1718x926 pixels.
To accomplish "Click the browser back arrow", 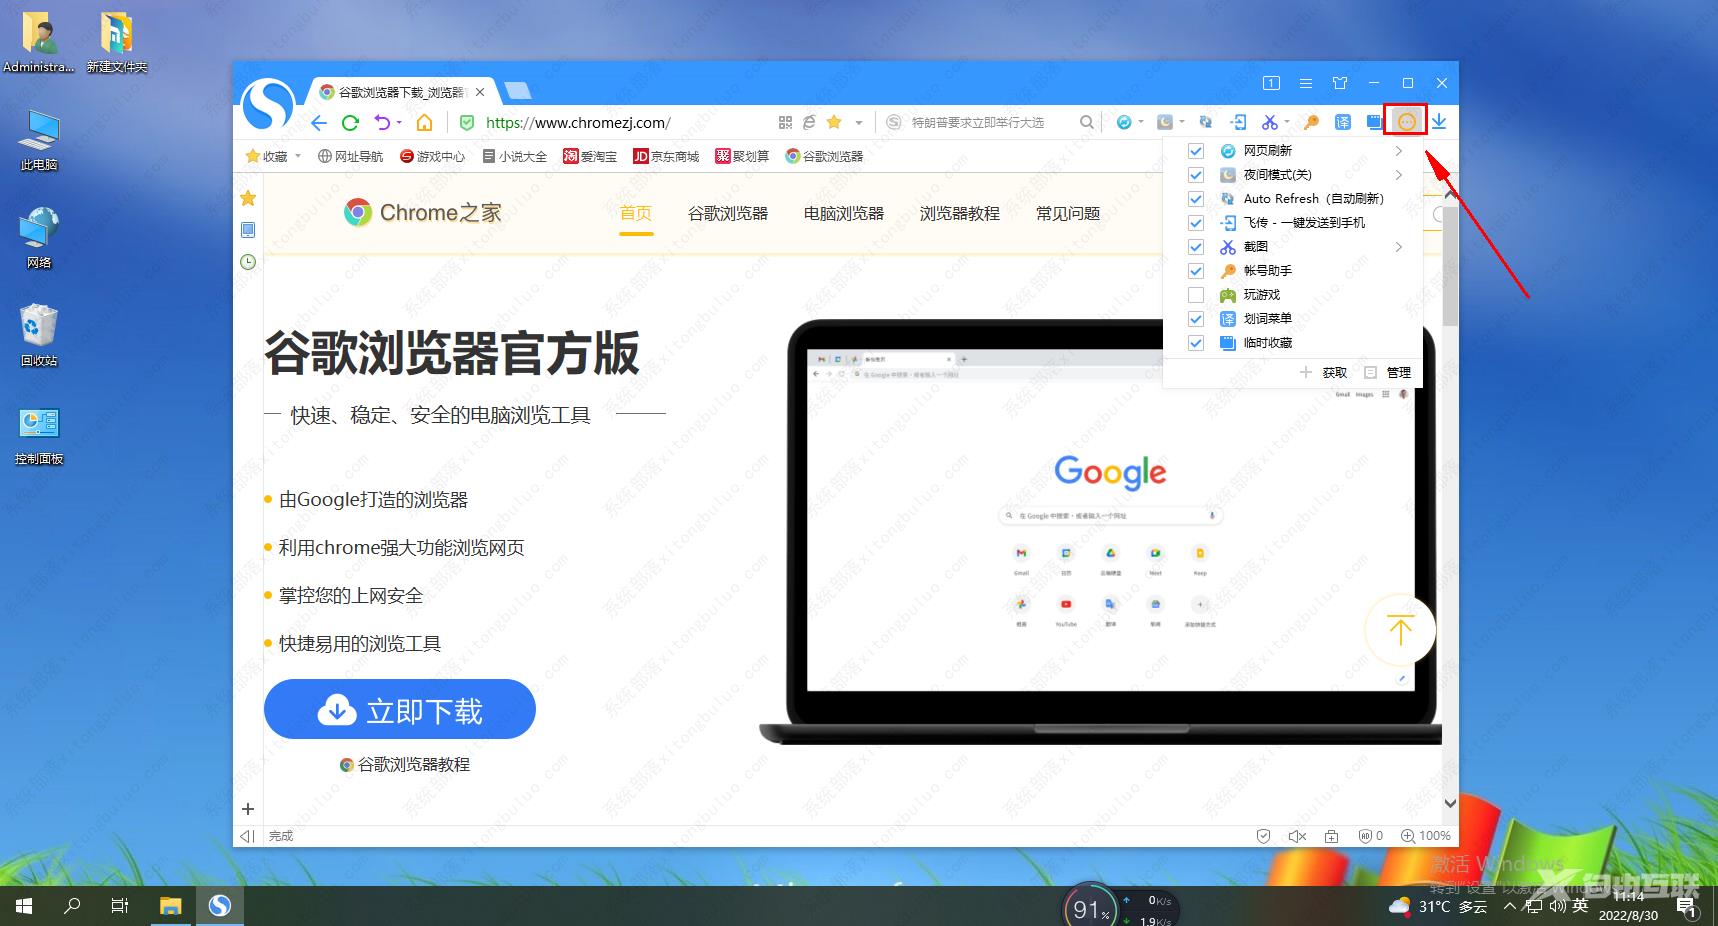I will point(319,123).
